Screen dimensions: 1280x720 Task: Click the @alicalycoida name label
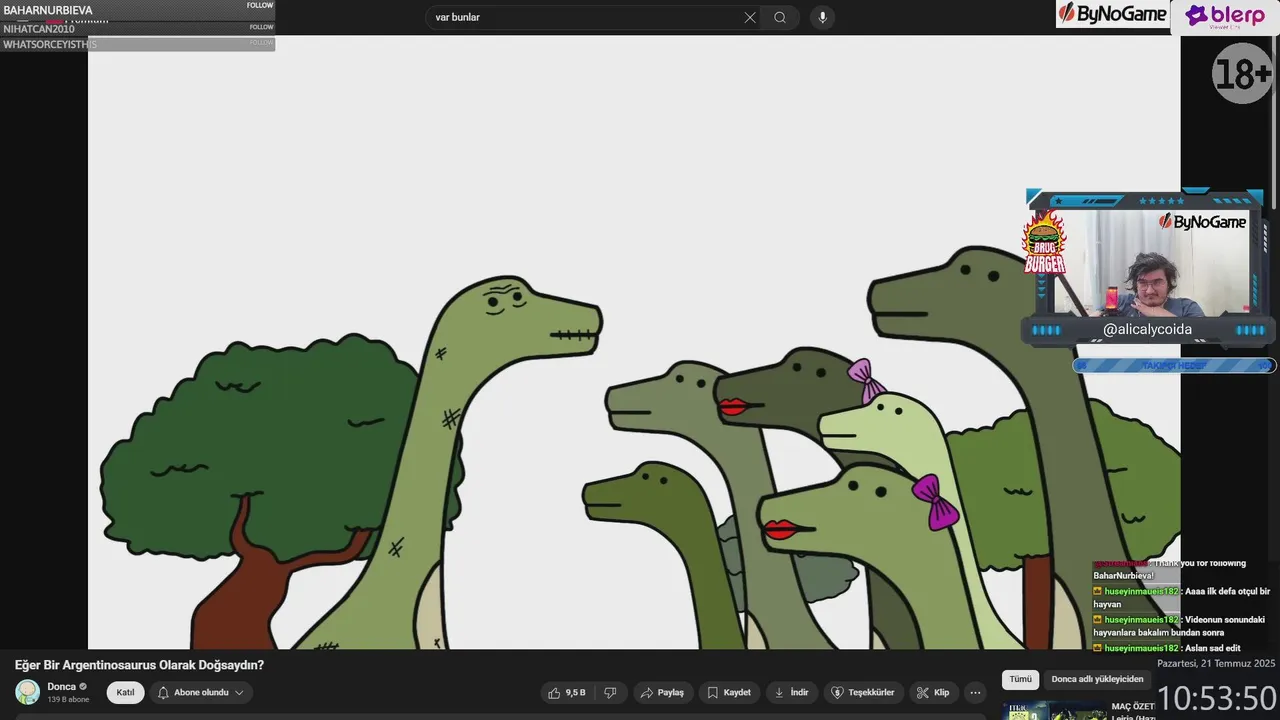(1147, 329)
